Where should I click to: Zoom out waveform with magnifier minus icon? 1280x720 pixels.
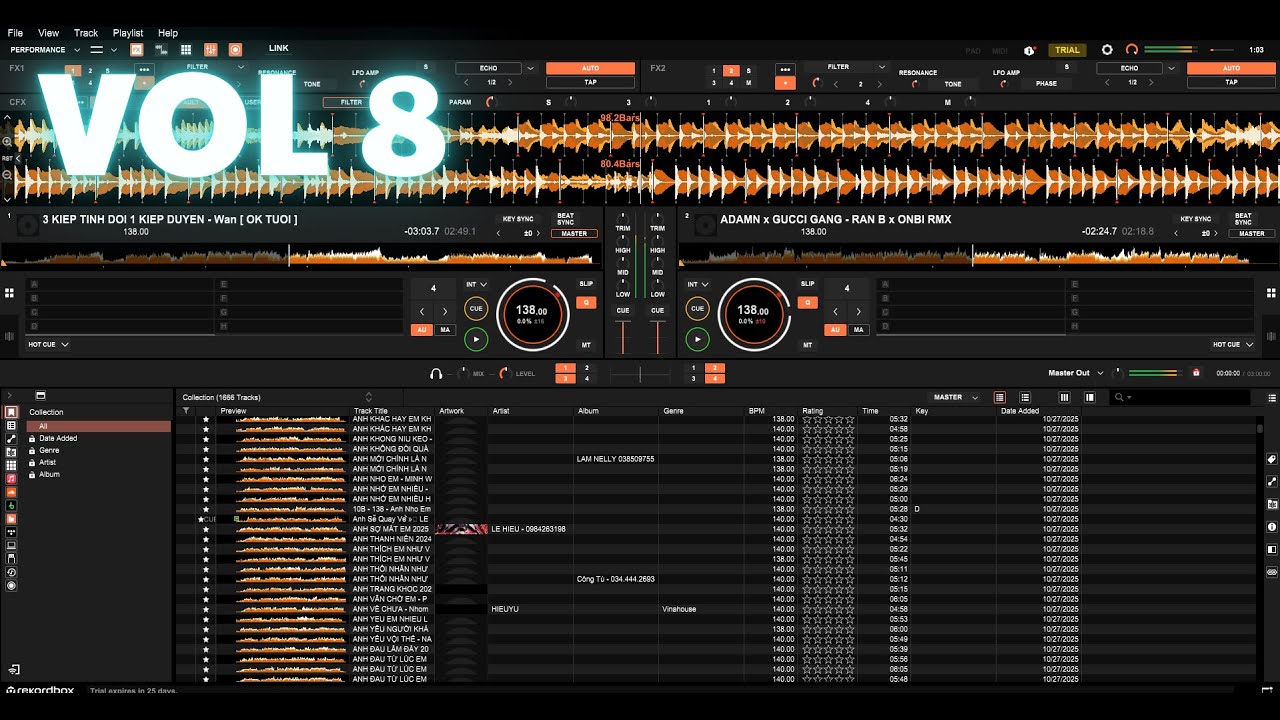pos(7,175)
